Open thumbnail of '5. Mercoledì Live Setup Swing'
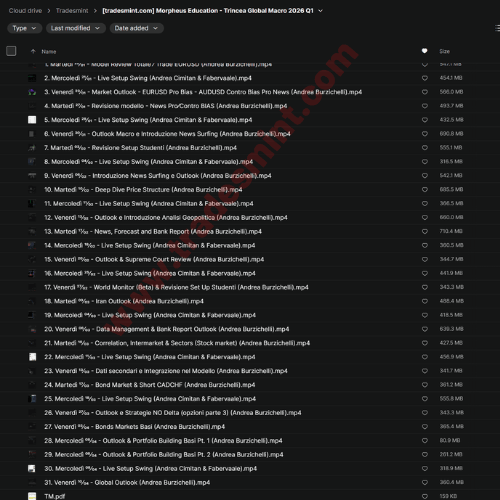This screenshot has width=500, height=500. (32, 120)
